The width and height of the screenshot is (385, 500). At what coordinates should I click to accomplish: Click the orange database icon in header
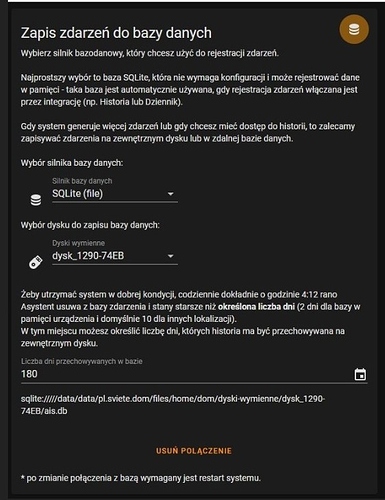[354, 29]
